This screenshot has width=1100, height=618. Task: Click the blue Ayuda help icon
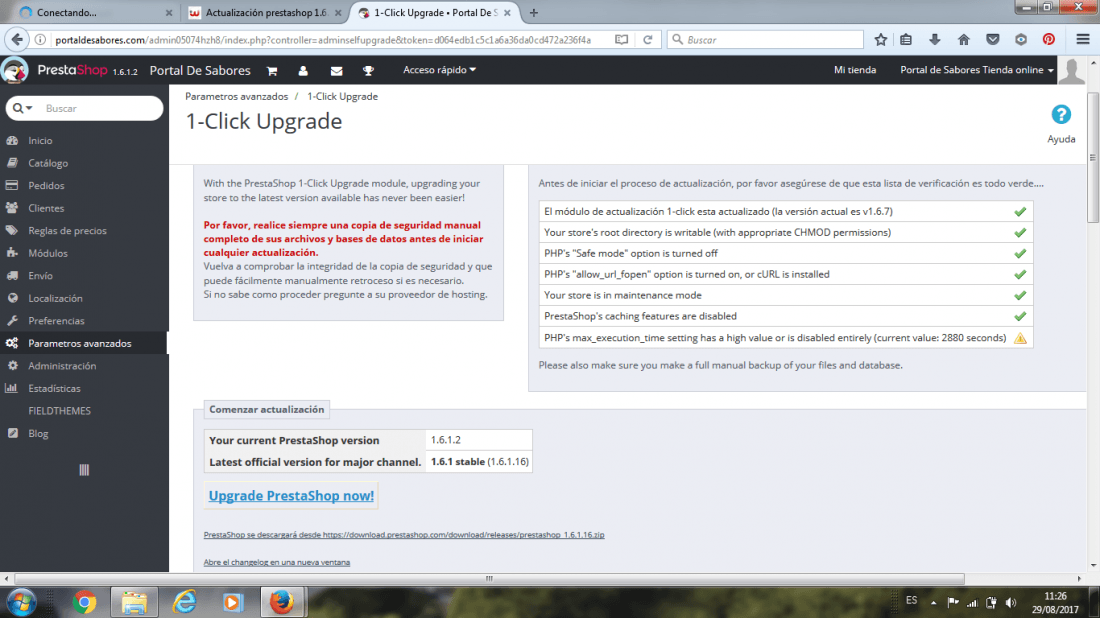tap(1061, 114)
